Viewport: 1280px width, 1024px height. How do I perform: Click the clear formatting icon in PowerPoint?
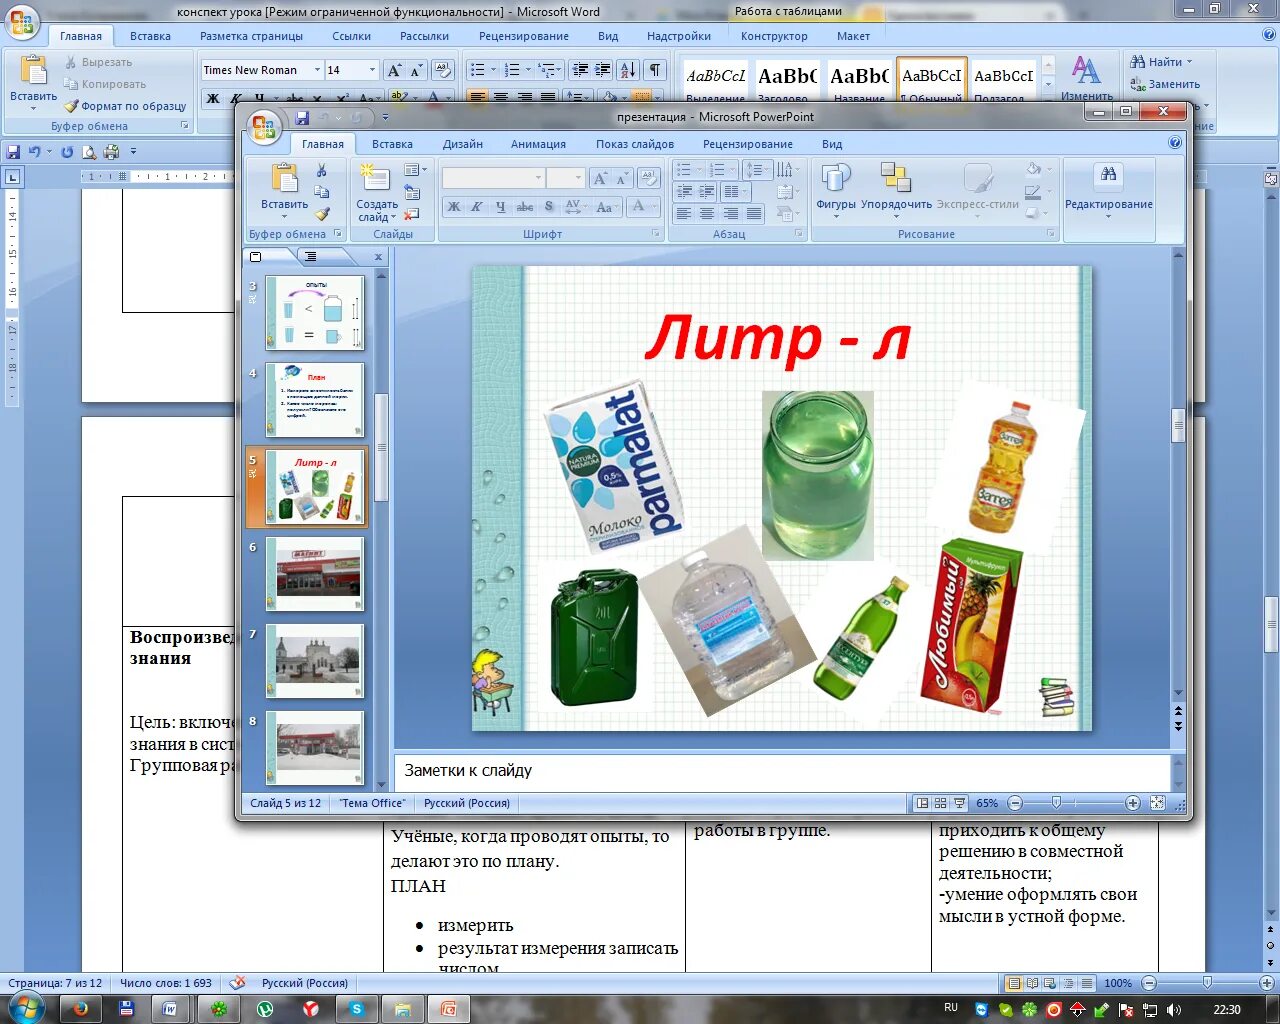click(648, 178)
